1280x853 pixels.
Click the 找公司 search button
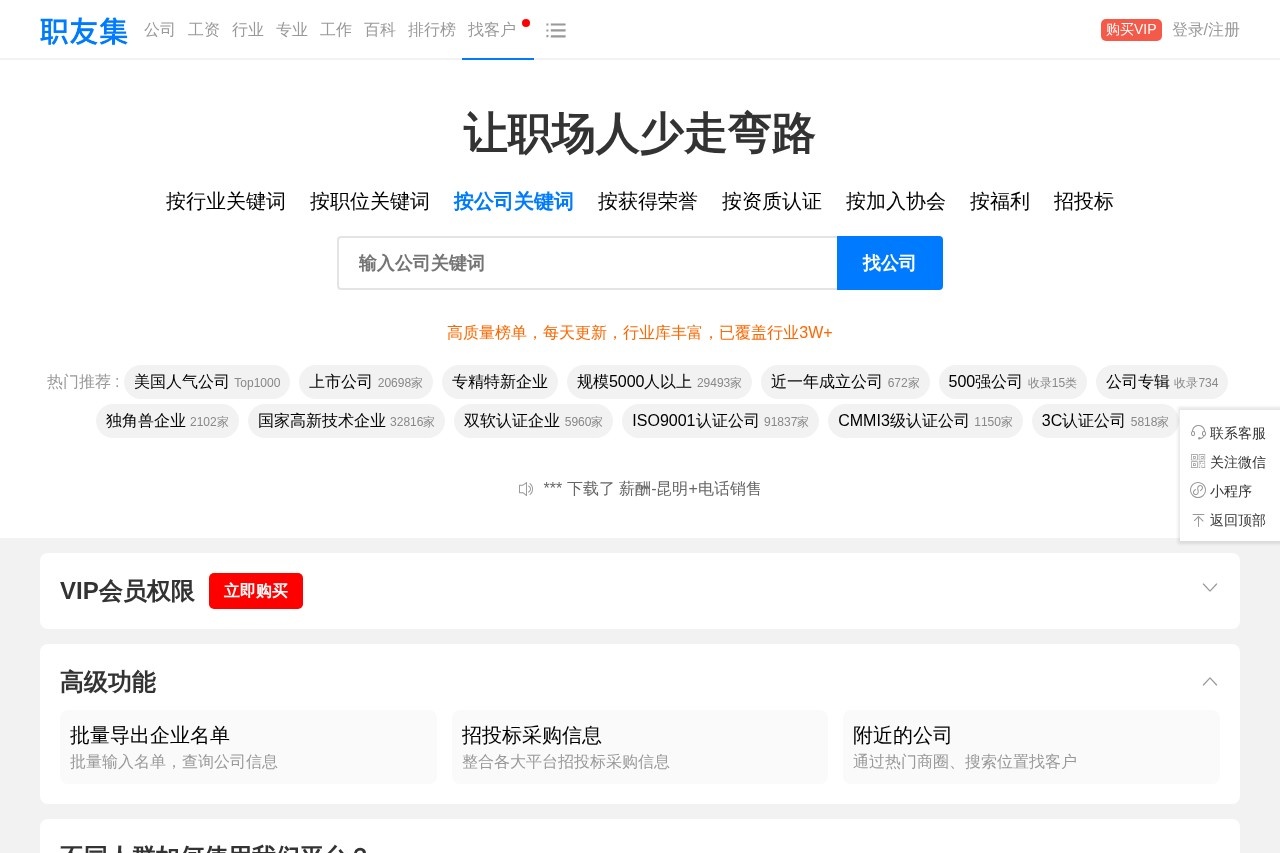click(890, 263)
